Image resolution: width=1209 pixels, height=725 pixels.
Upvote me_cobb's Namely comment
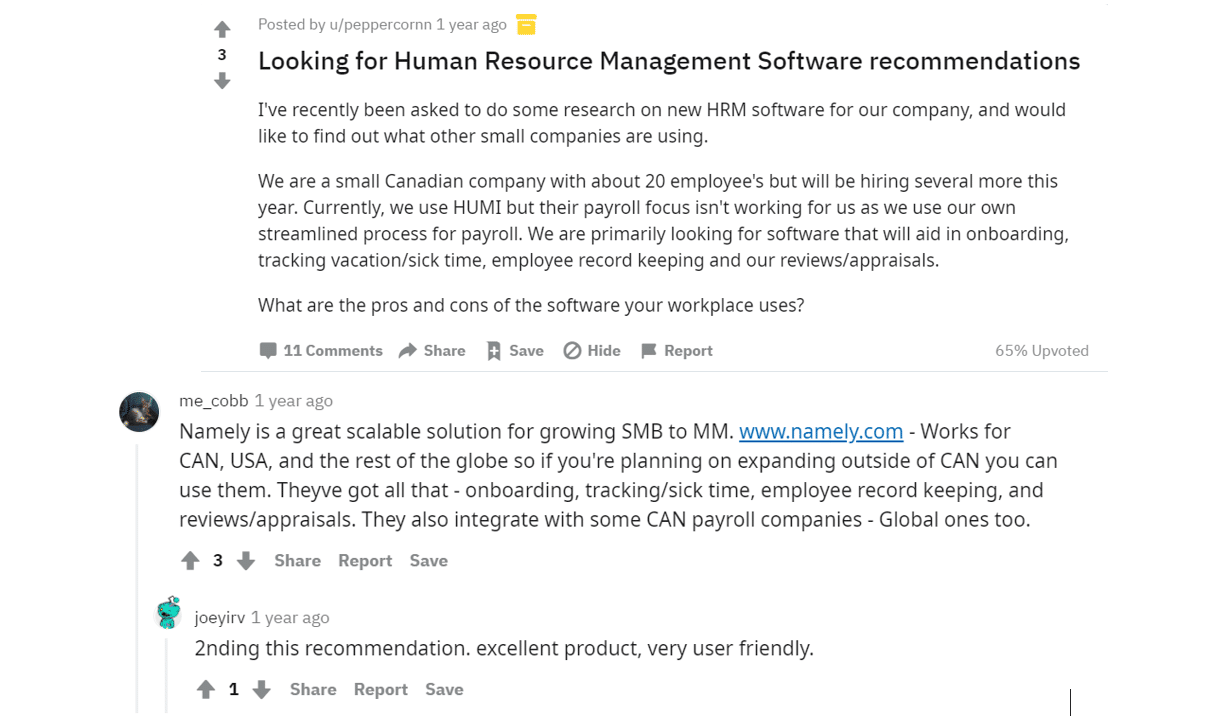pos(190,560)
